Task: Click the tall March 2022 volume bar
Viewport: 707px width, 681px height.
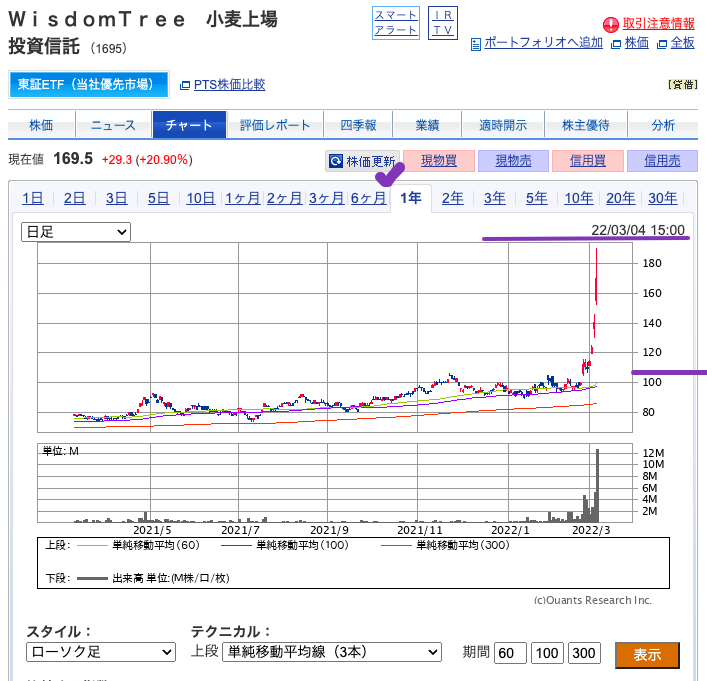Action: tap(597, 485)
